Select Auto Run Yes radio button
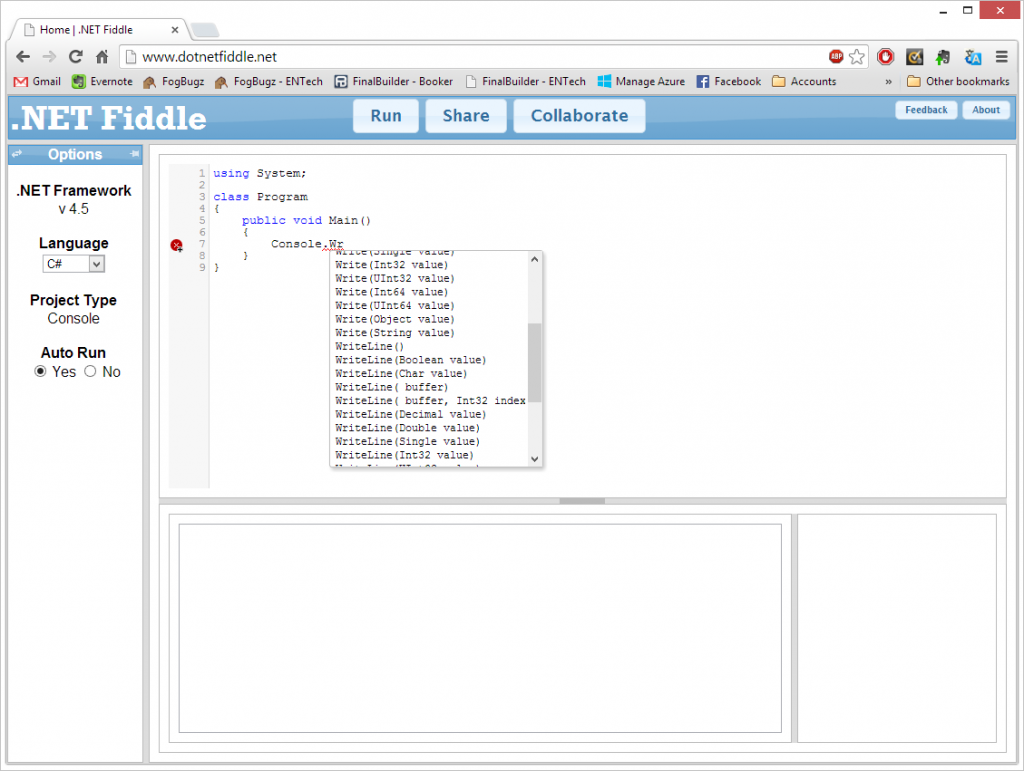The image size is (1024, 771). coord(40,371)
